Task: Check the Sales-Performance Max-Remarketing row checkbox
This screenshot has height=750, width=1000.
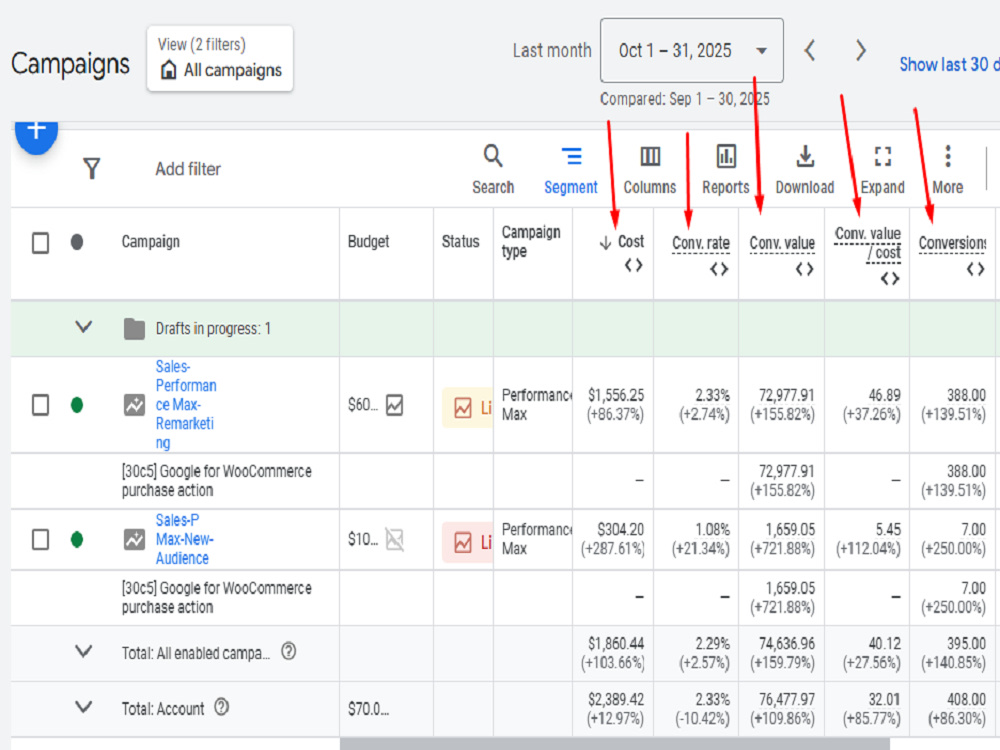Action: [x=40, y=405]
